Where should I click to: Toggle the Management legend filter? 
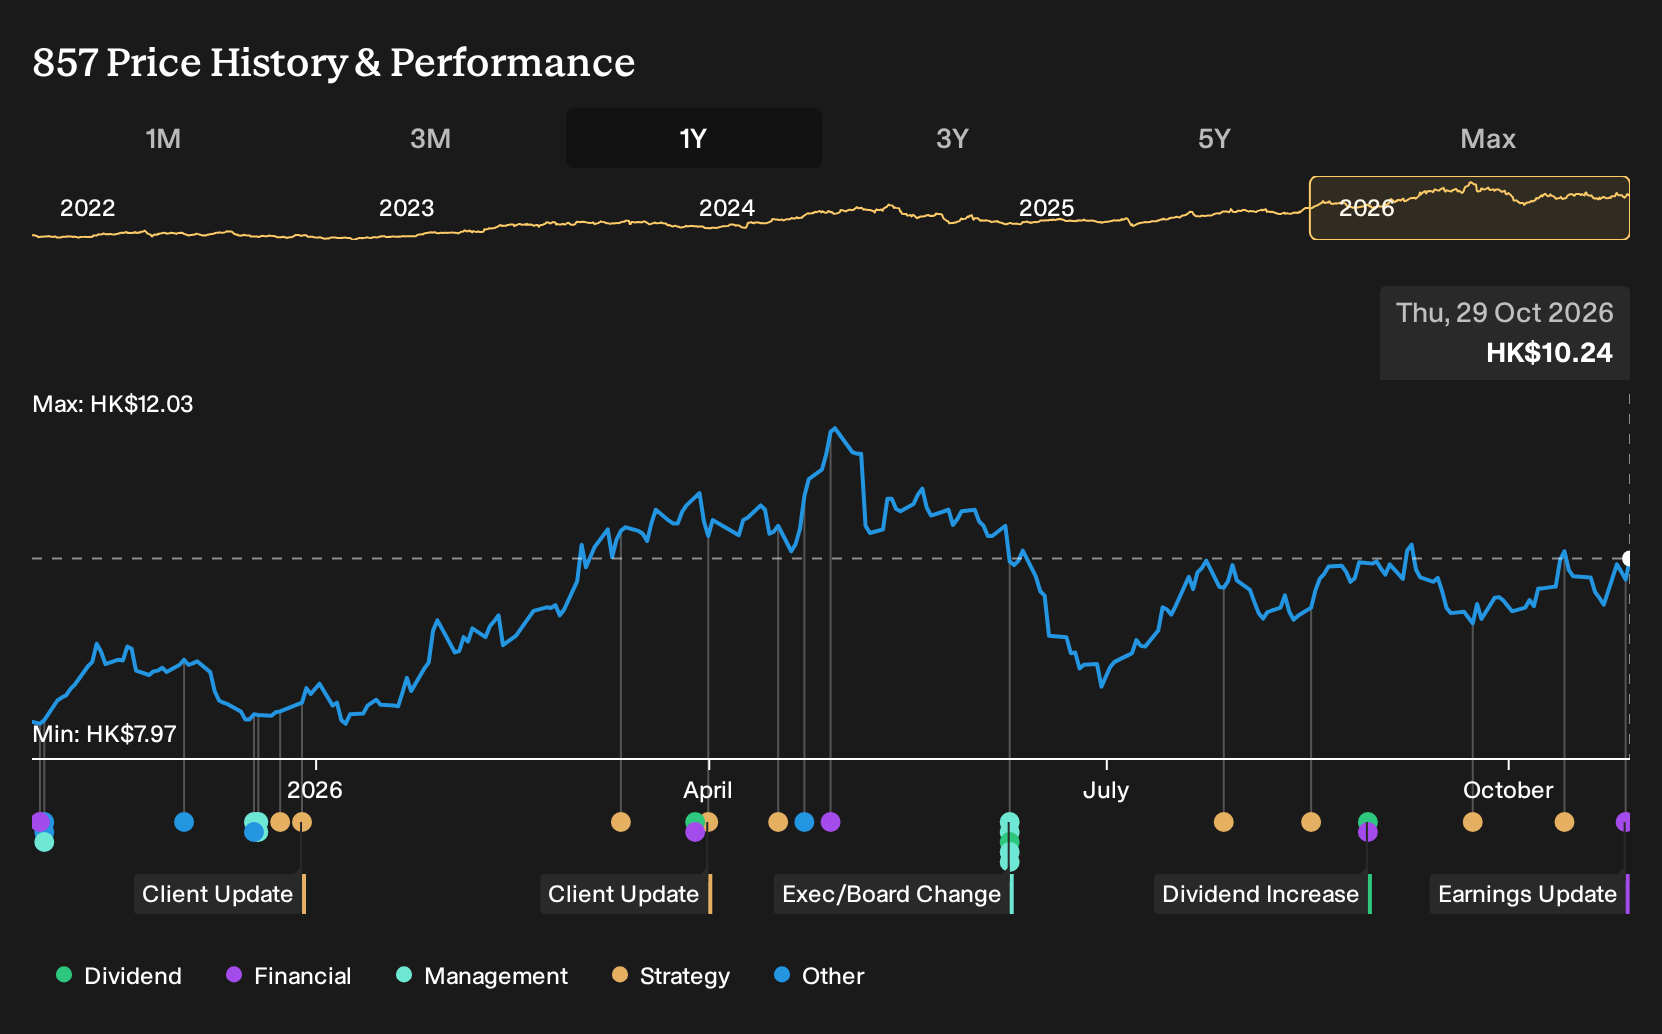tap(482, 975)
